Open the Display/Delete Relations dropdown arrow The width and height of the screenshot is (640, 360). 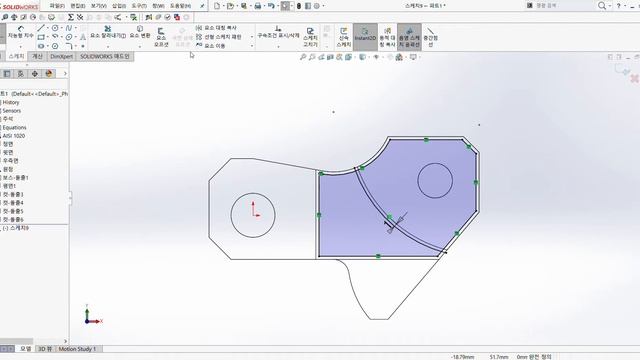[278, 47]
